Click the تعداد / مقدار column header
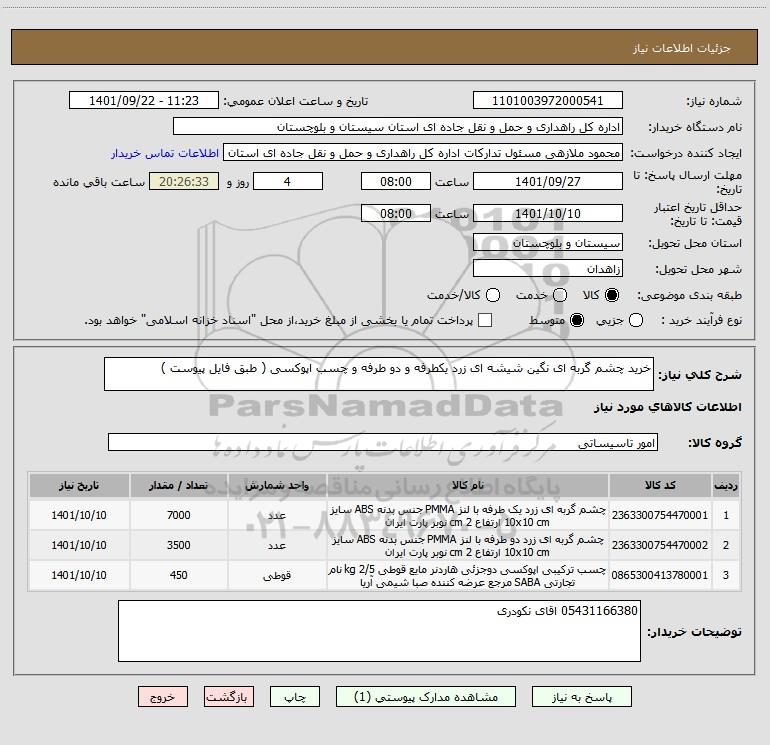The image size is (770, 745). click(x=179, y=485)
